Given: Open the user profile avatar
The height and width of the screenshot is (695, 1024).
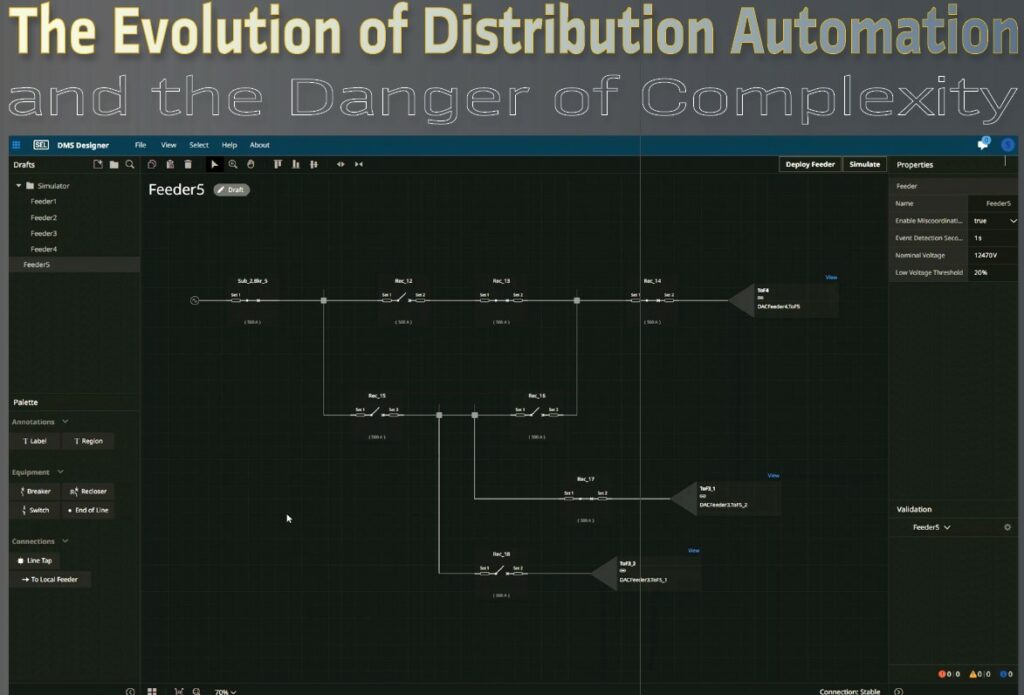Looking at the screenshot, I should (1008, 144).
